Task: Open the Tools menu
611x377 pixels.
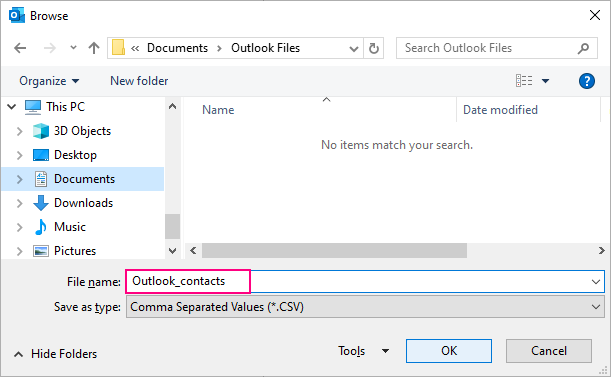Action: (363, 351)
